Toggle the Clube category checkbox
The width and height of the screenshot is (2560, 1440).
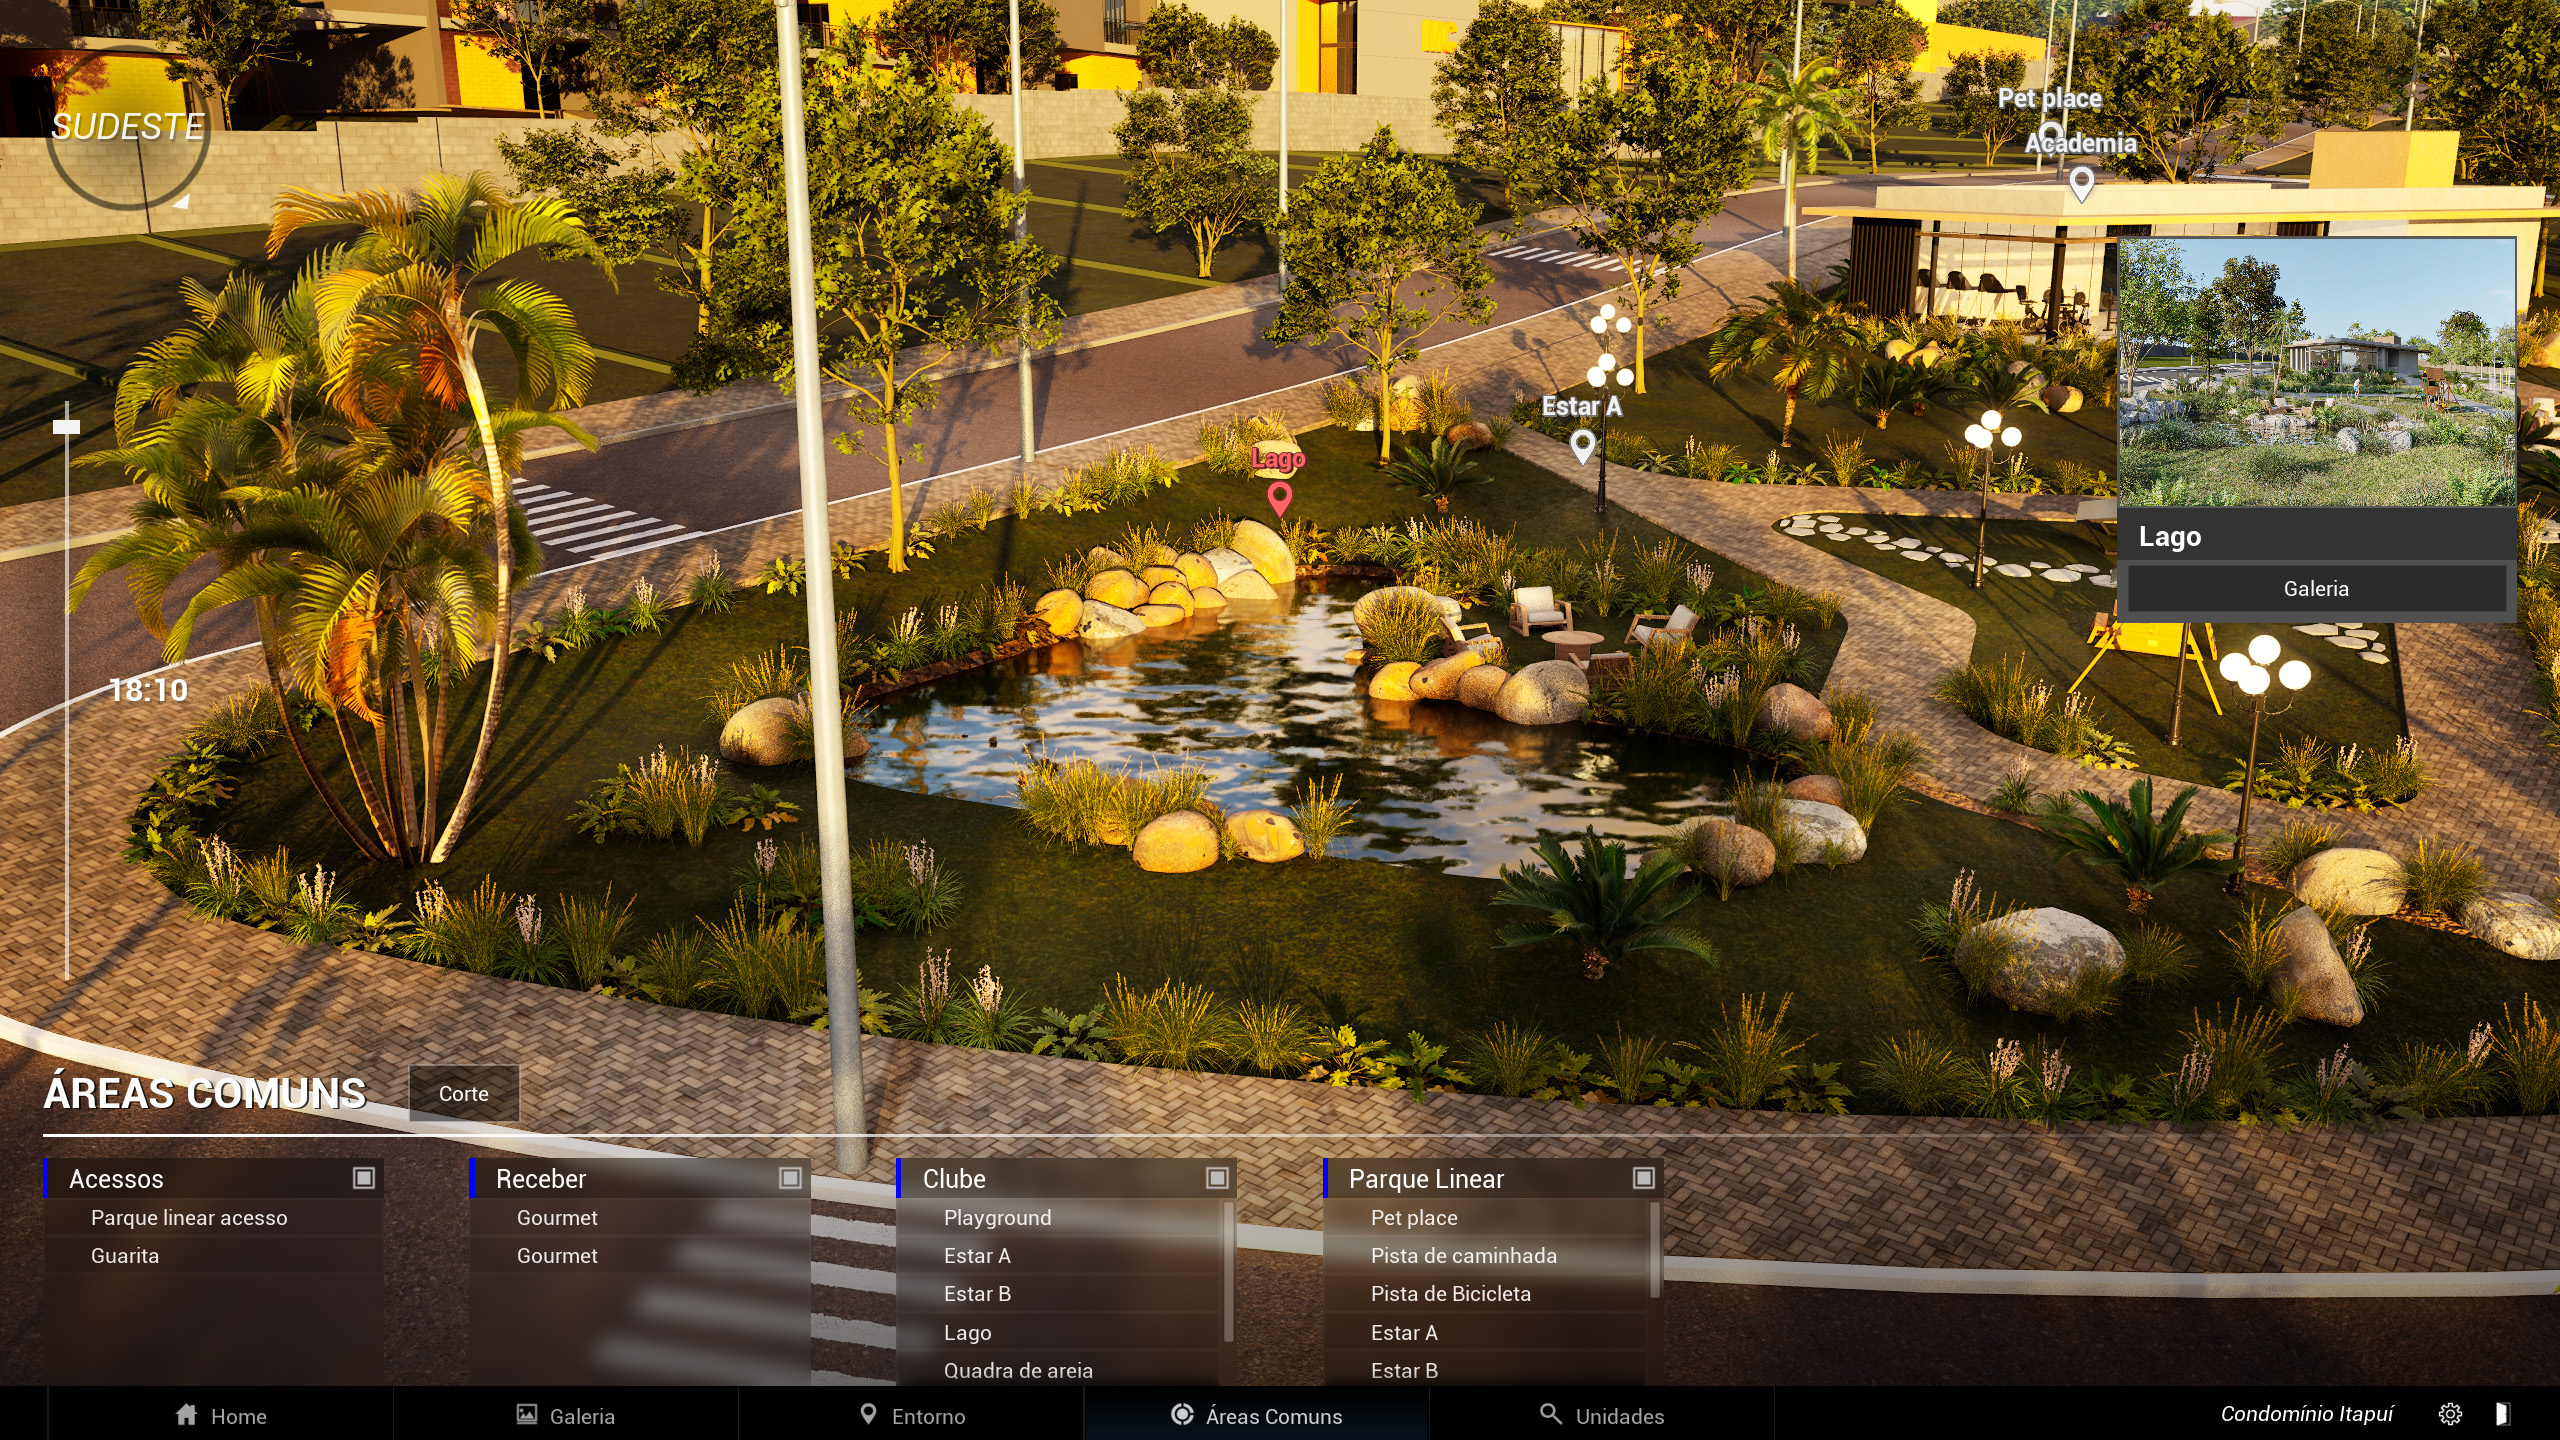(x=1217, y=1178)
